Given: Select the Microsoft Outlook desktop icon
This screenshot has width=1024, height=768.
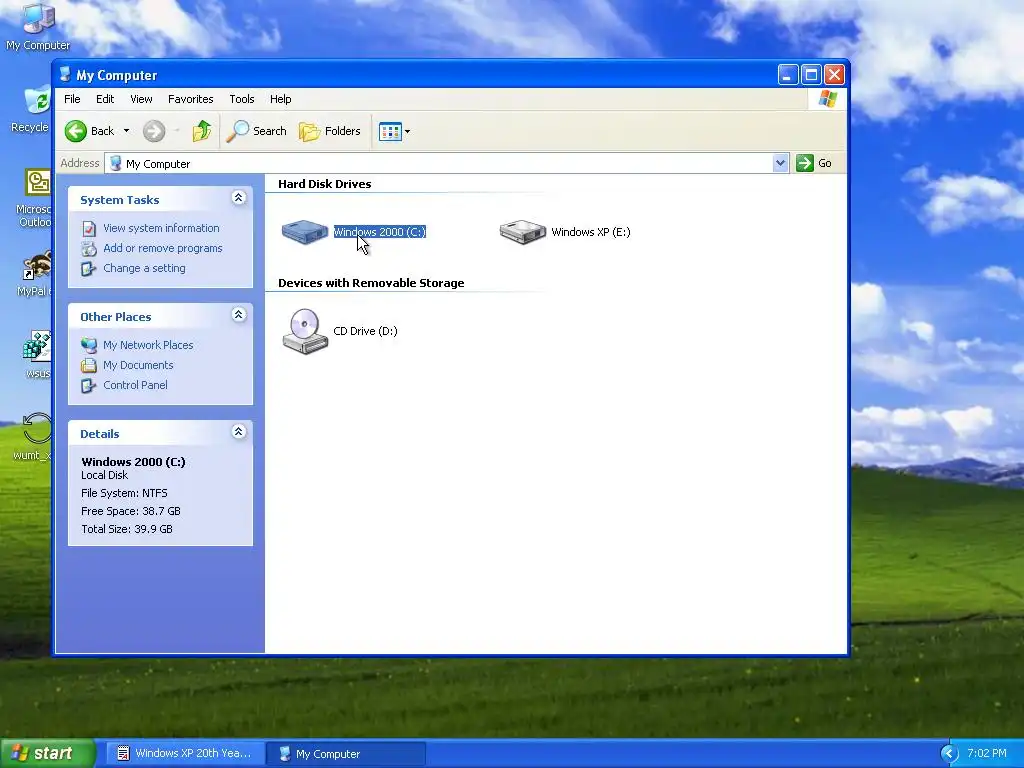Looking at the screenshot, I should pos(34,198).
